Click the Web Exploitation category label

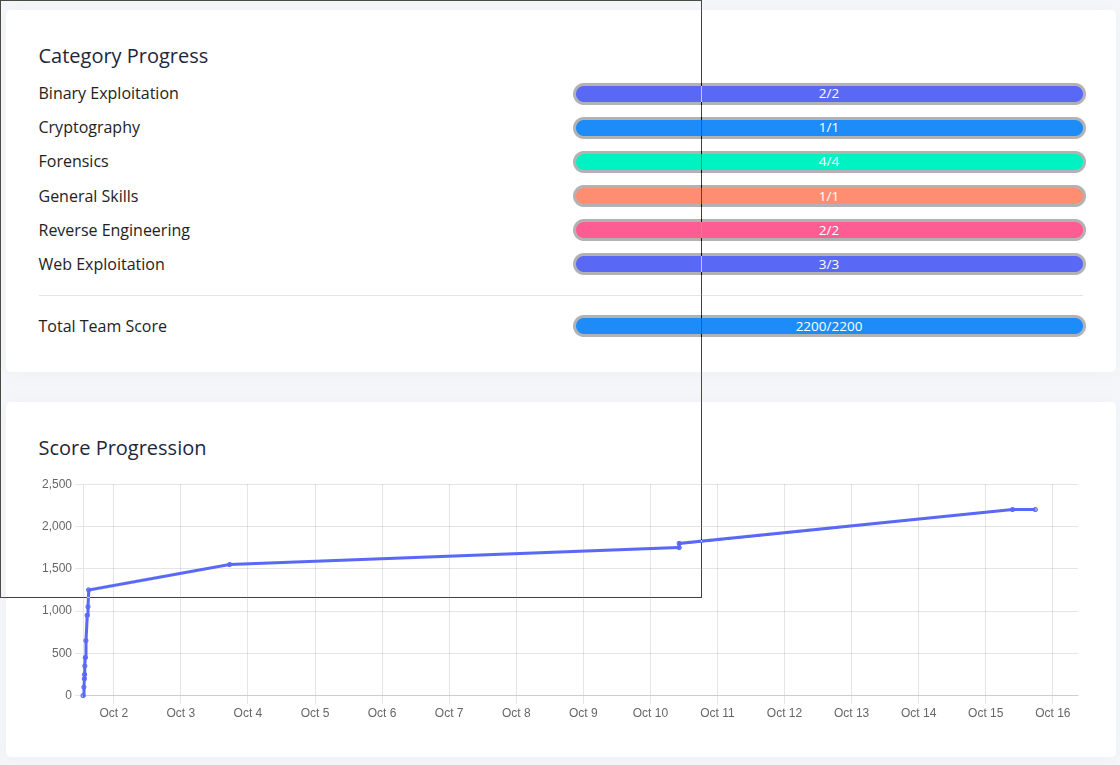101,264
